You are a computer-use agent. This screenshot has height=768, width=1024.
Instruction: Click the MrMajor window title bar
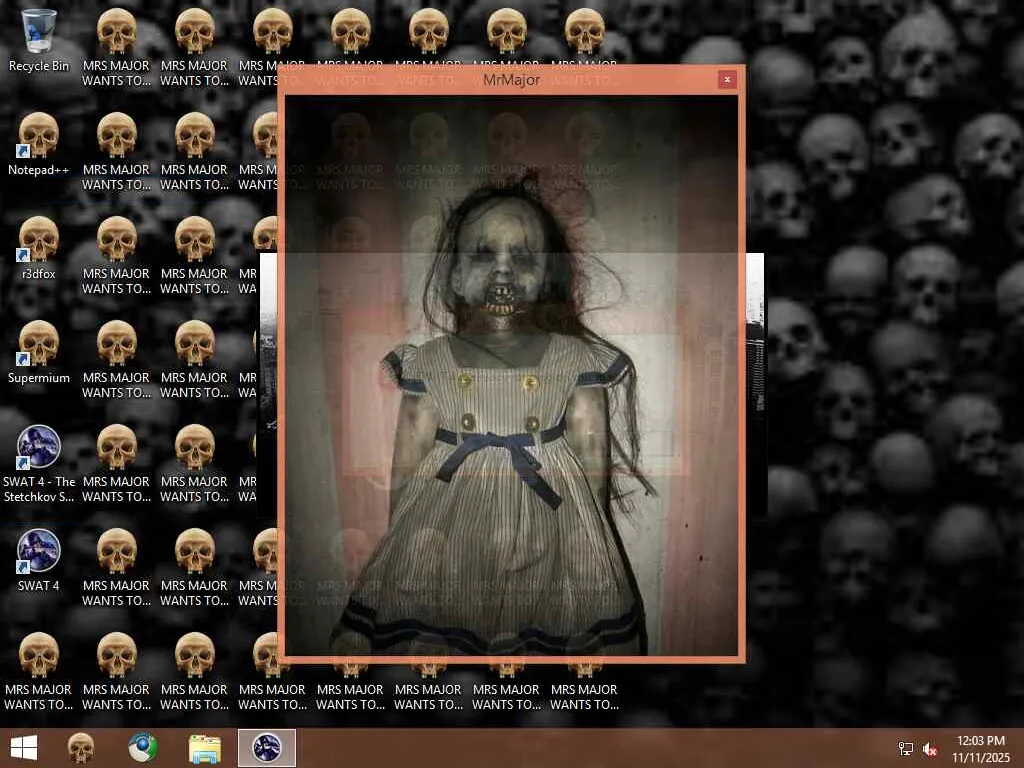[x=511, y=80]
